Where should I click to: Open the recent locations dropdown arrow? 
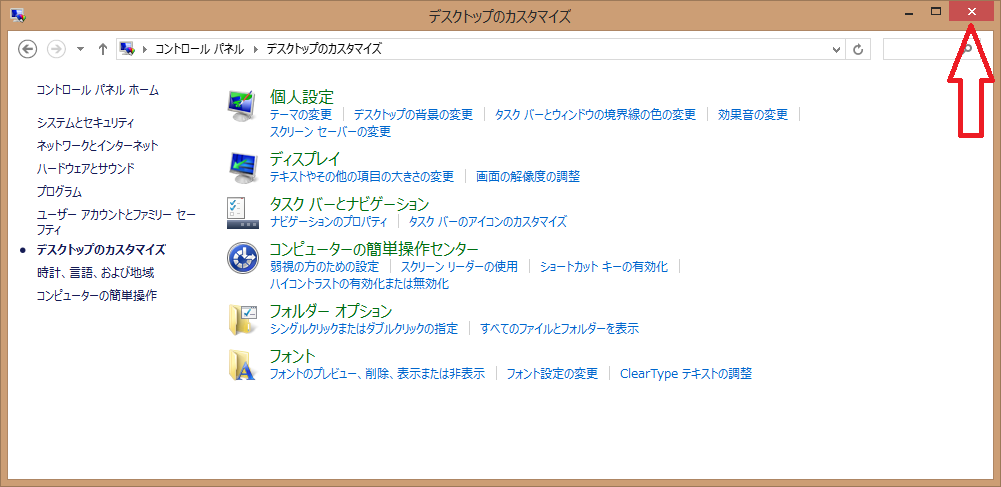click(x=80, y=49)
